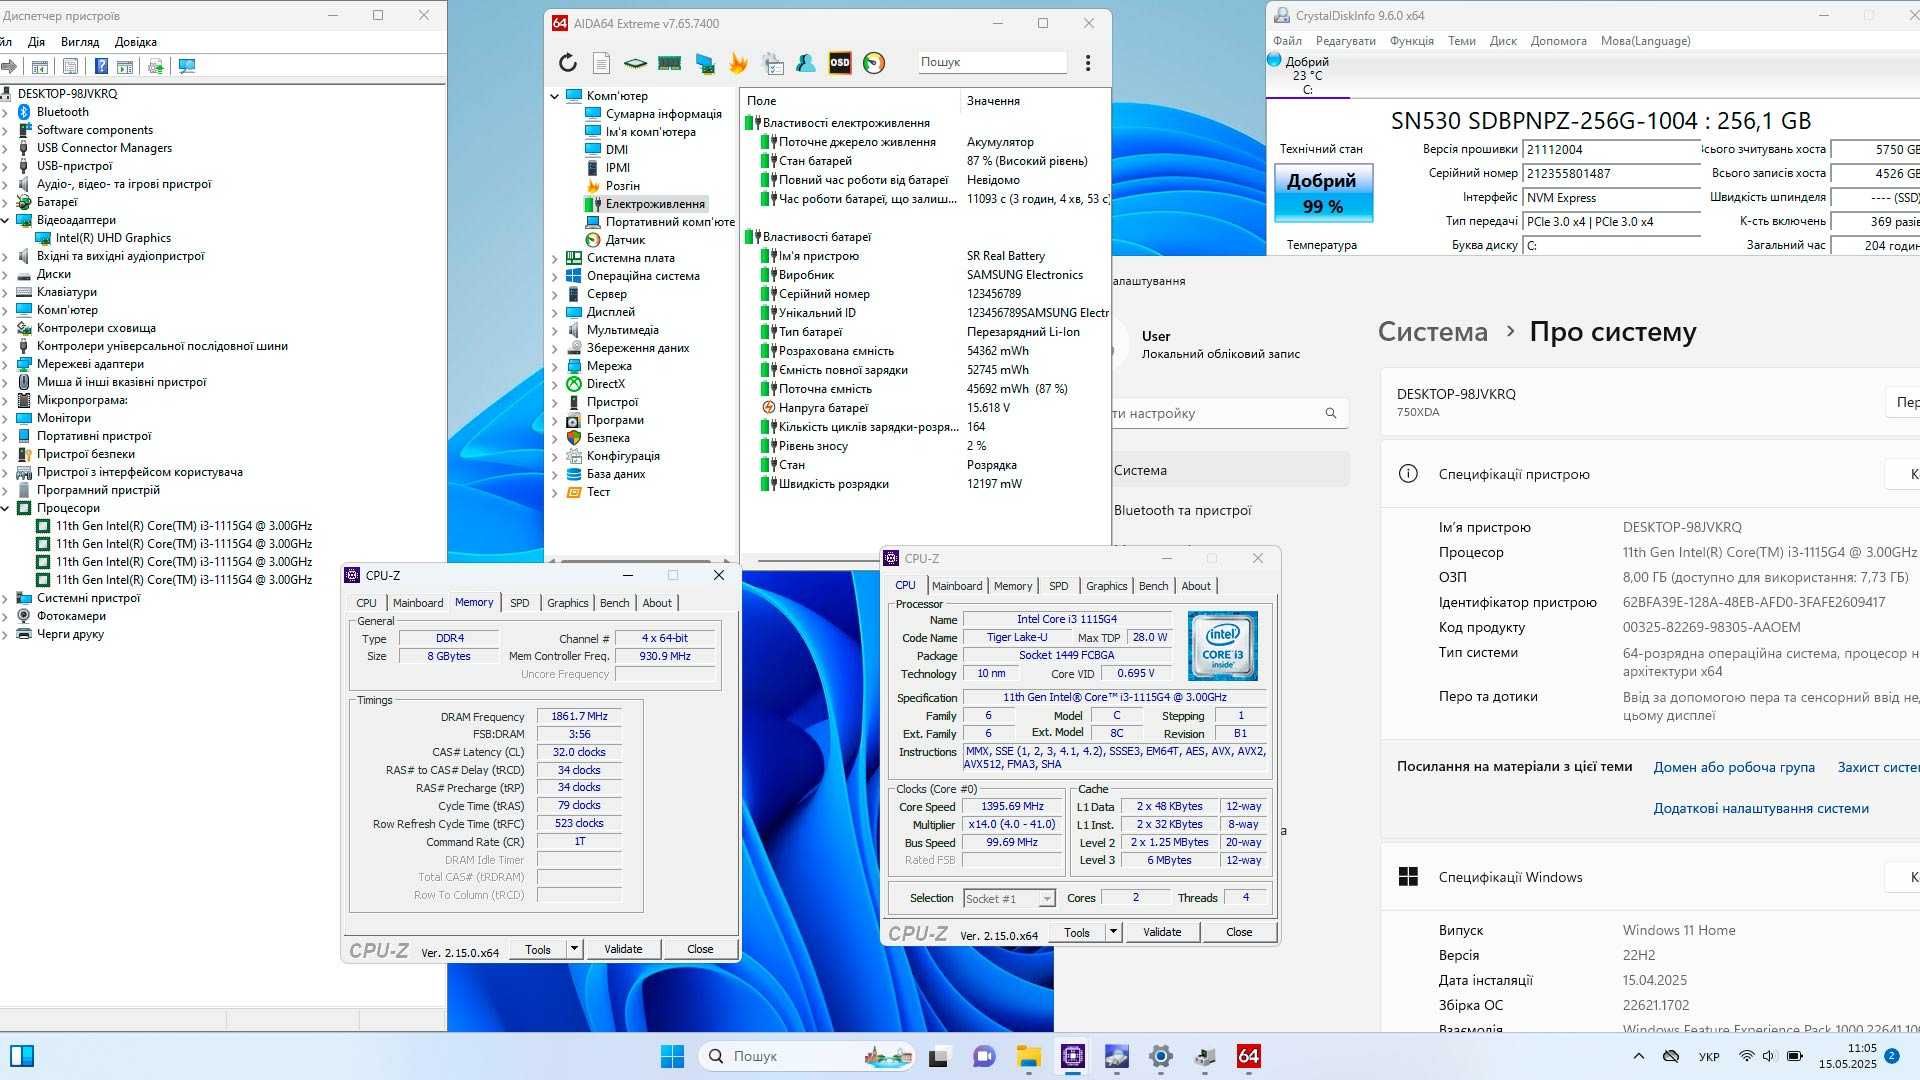Image resolution: width=1920 pixels, height=1080 pixels.
Task: Open Task View icon on taskbar
Action: 939,1056
